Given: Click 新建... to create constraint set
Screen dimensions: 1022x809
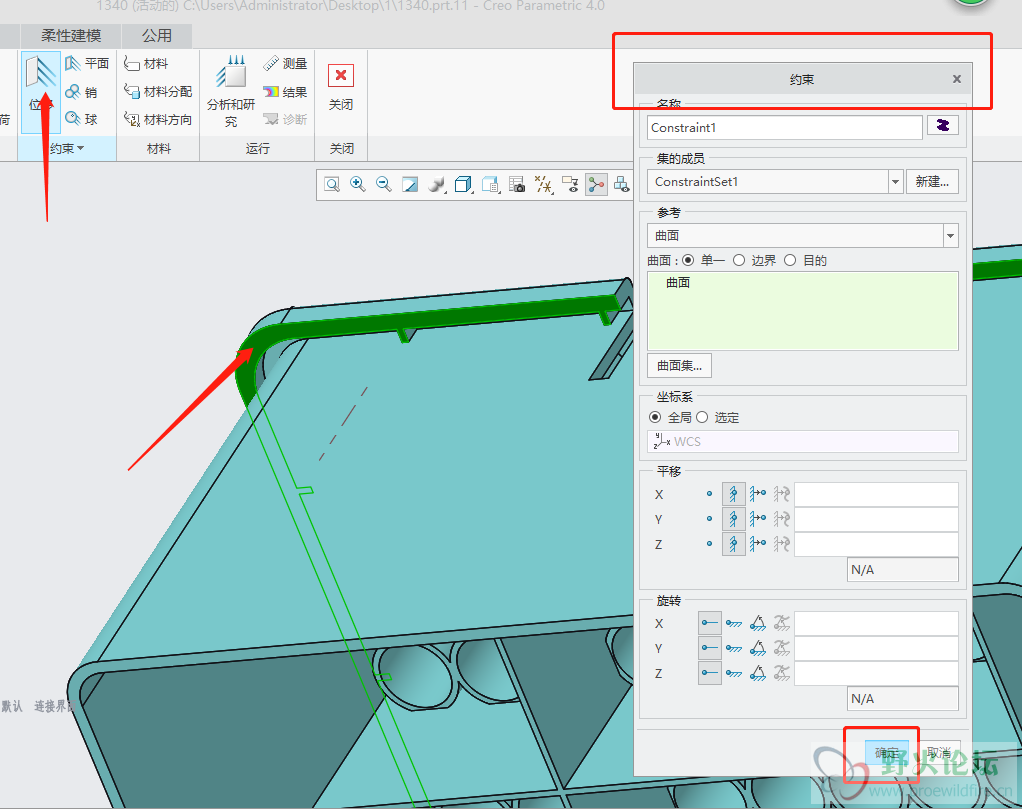Looking at the screenshot, I should tap(932, 182).
